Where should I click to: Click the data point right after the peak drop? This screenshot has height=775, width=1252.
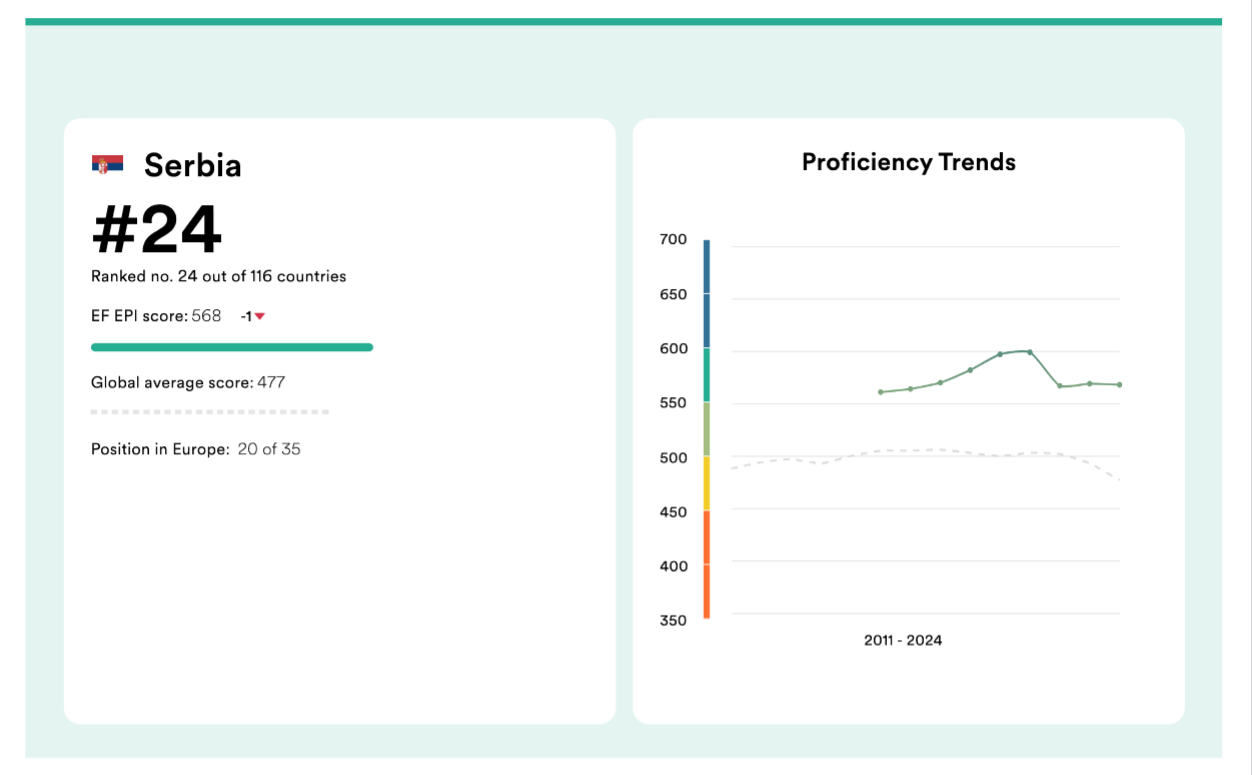tap(1060, 386)
